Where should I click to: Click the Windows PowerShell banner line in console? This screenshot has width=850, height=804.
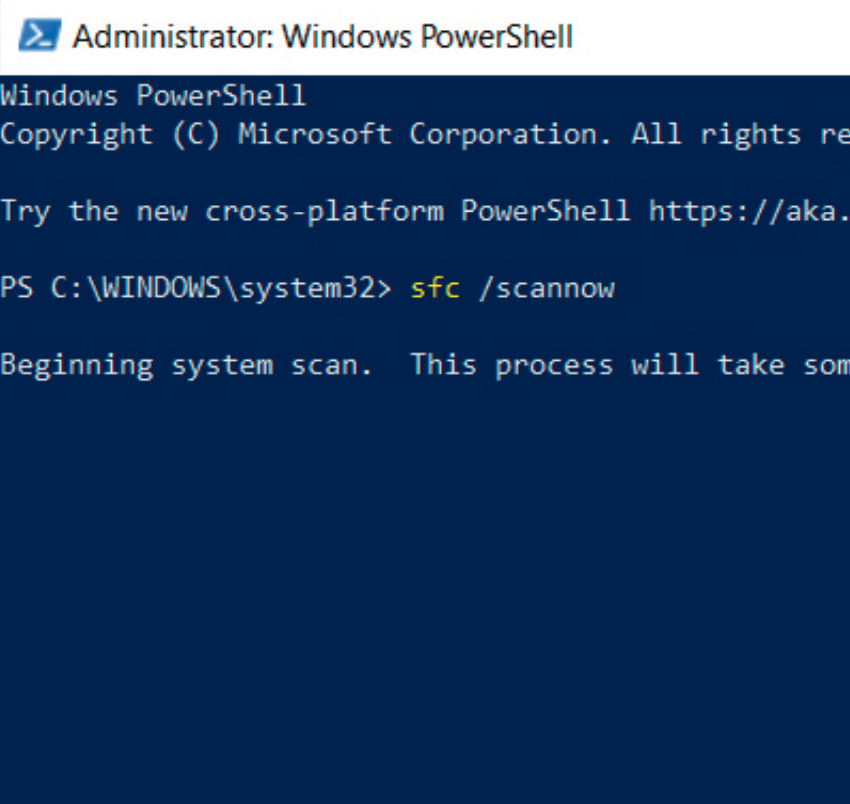[153, 96]
